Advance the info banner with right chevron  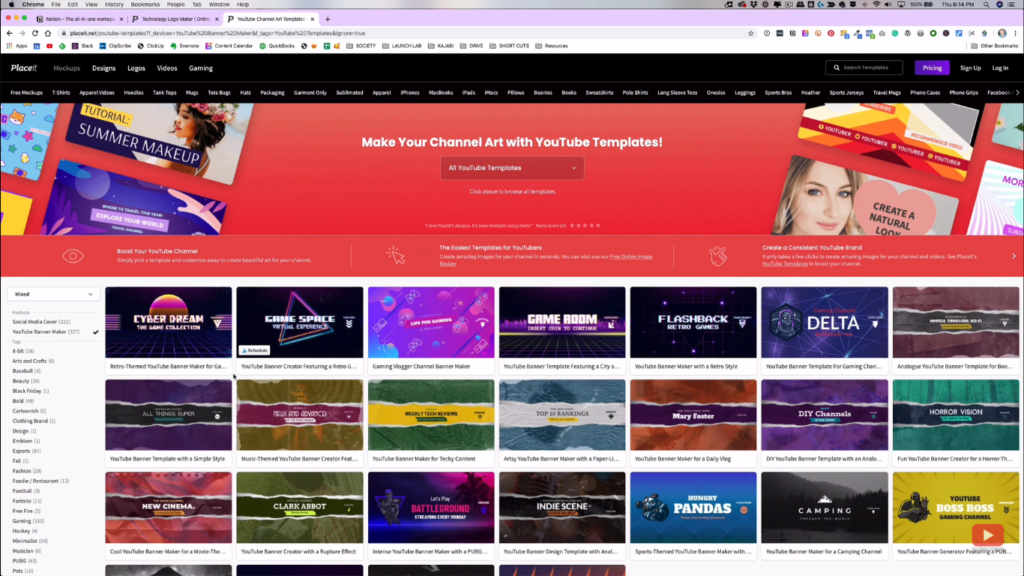point(1014,256)
